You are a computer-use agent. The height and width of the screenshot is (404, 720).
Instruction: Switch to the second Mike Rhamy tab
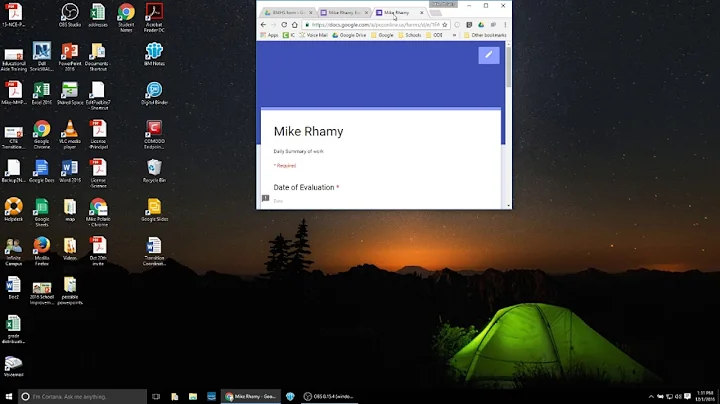(342, 12)
